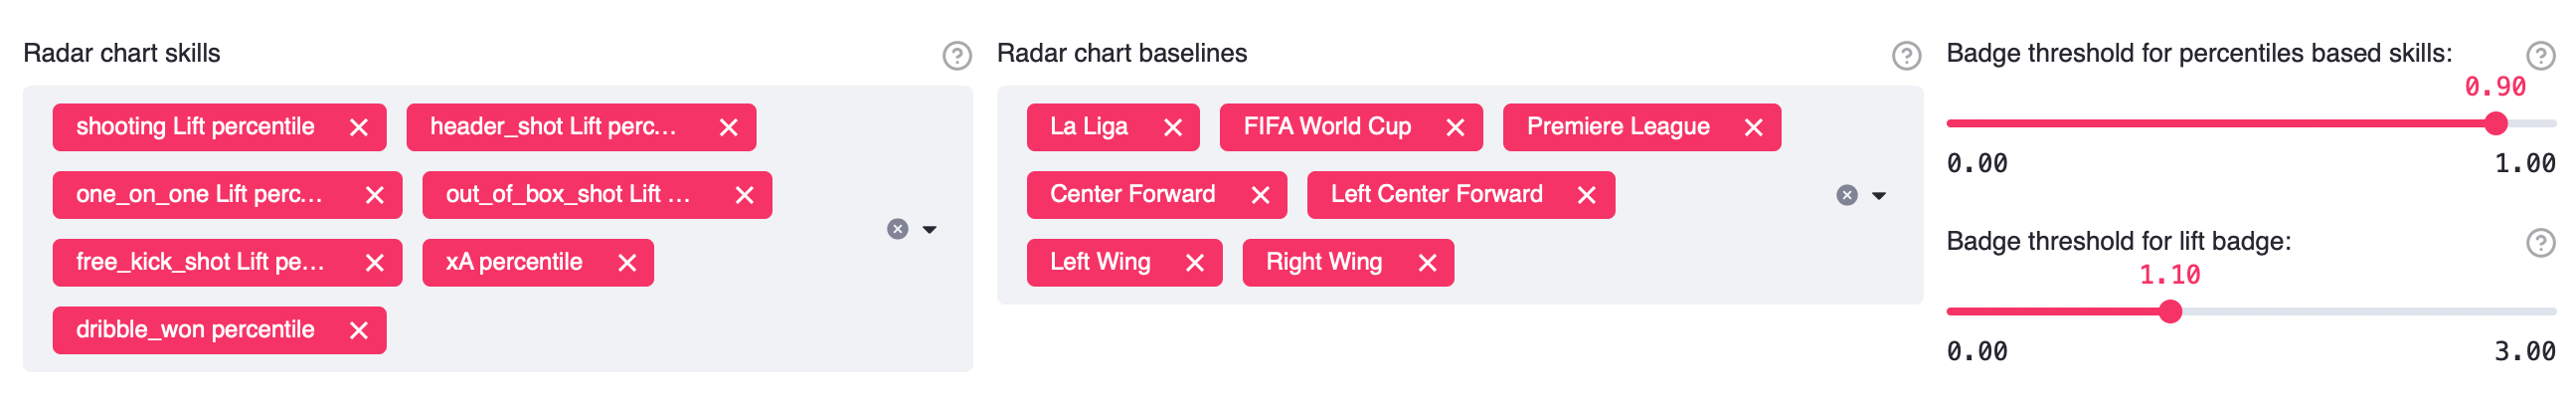Remove the Right Wing baseline
The height and width of the screenshot is (413, 2576).
click(x=1427, y=263)
